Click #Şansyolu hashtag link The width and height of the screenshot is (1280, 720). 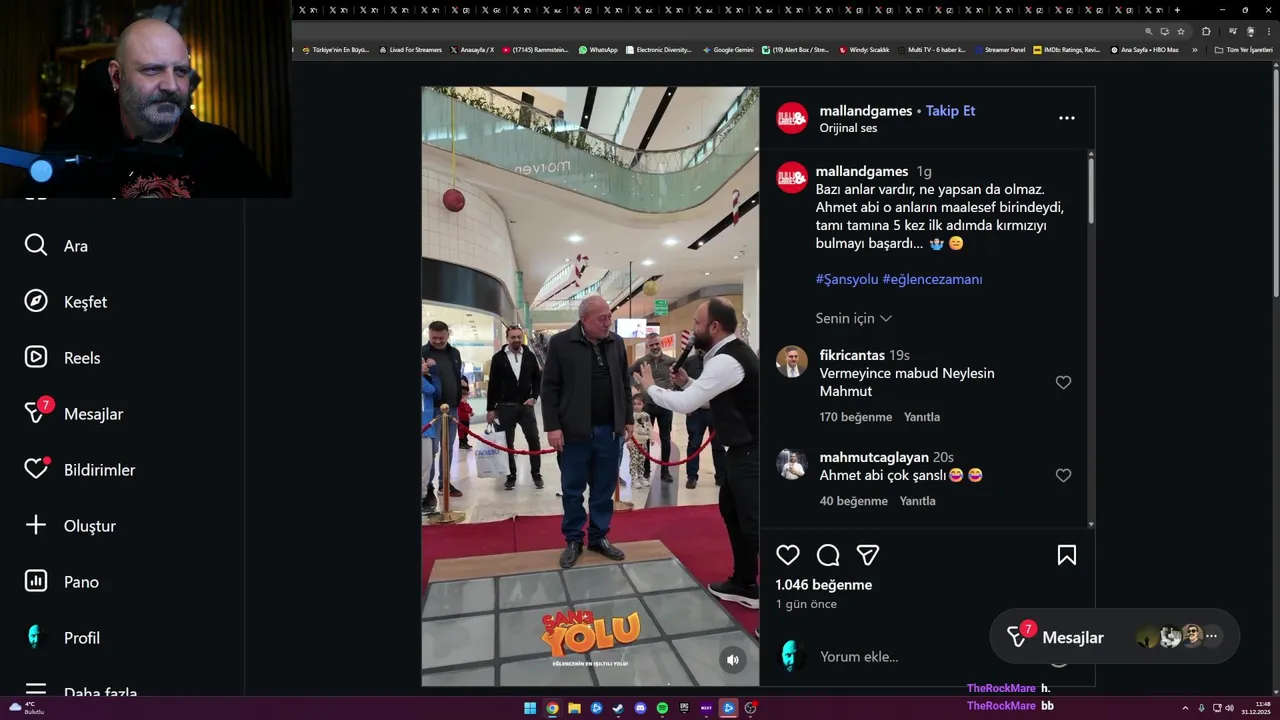tap(846, 279)
